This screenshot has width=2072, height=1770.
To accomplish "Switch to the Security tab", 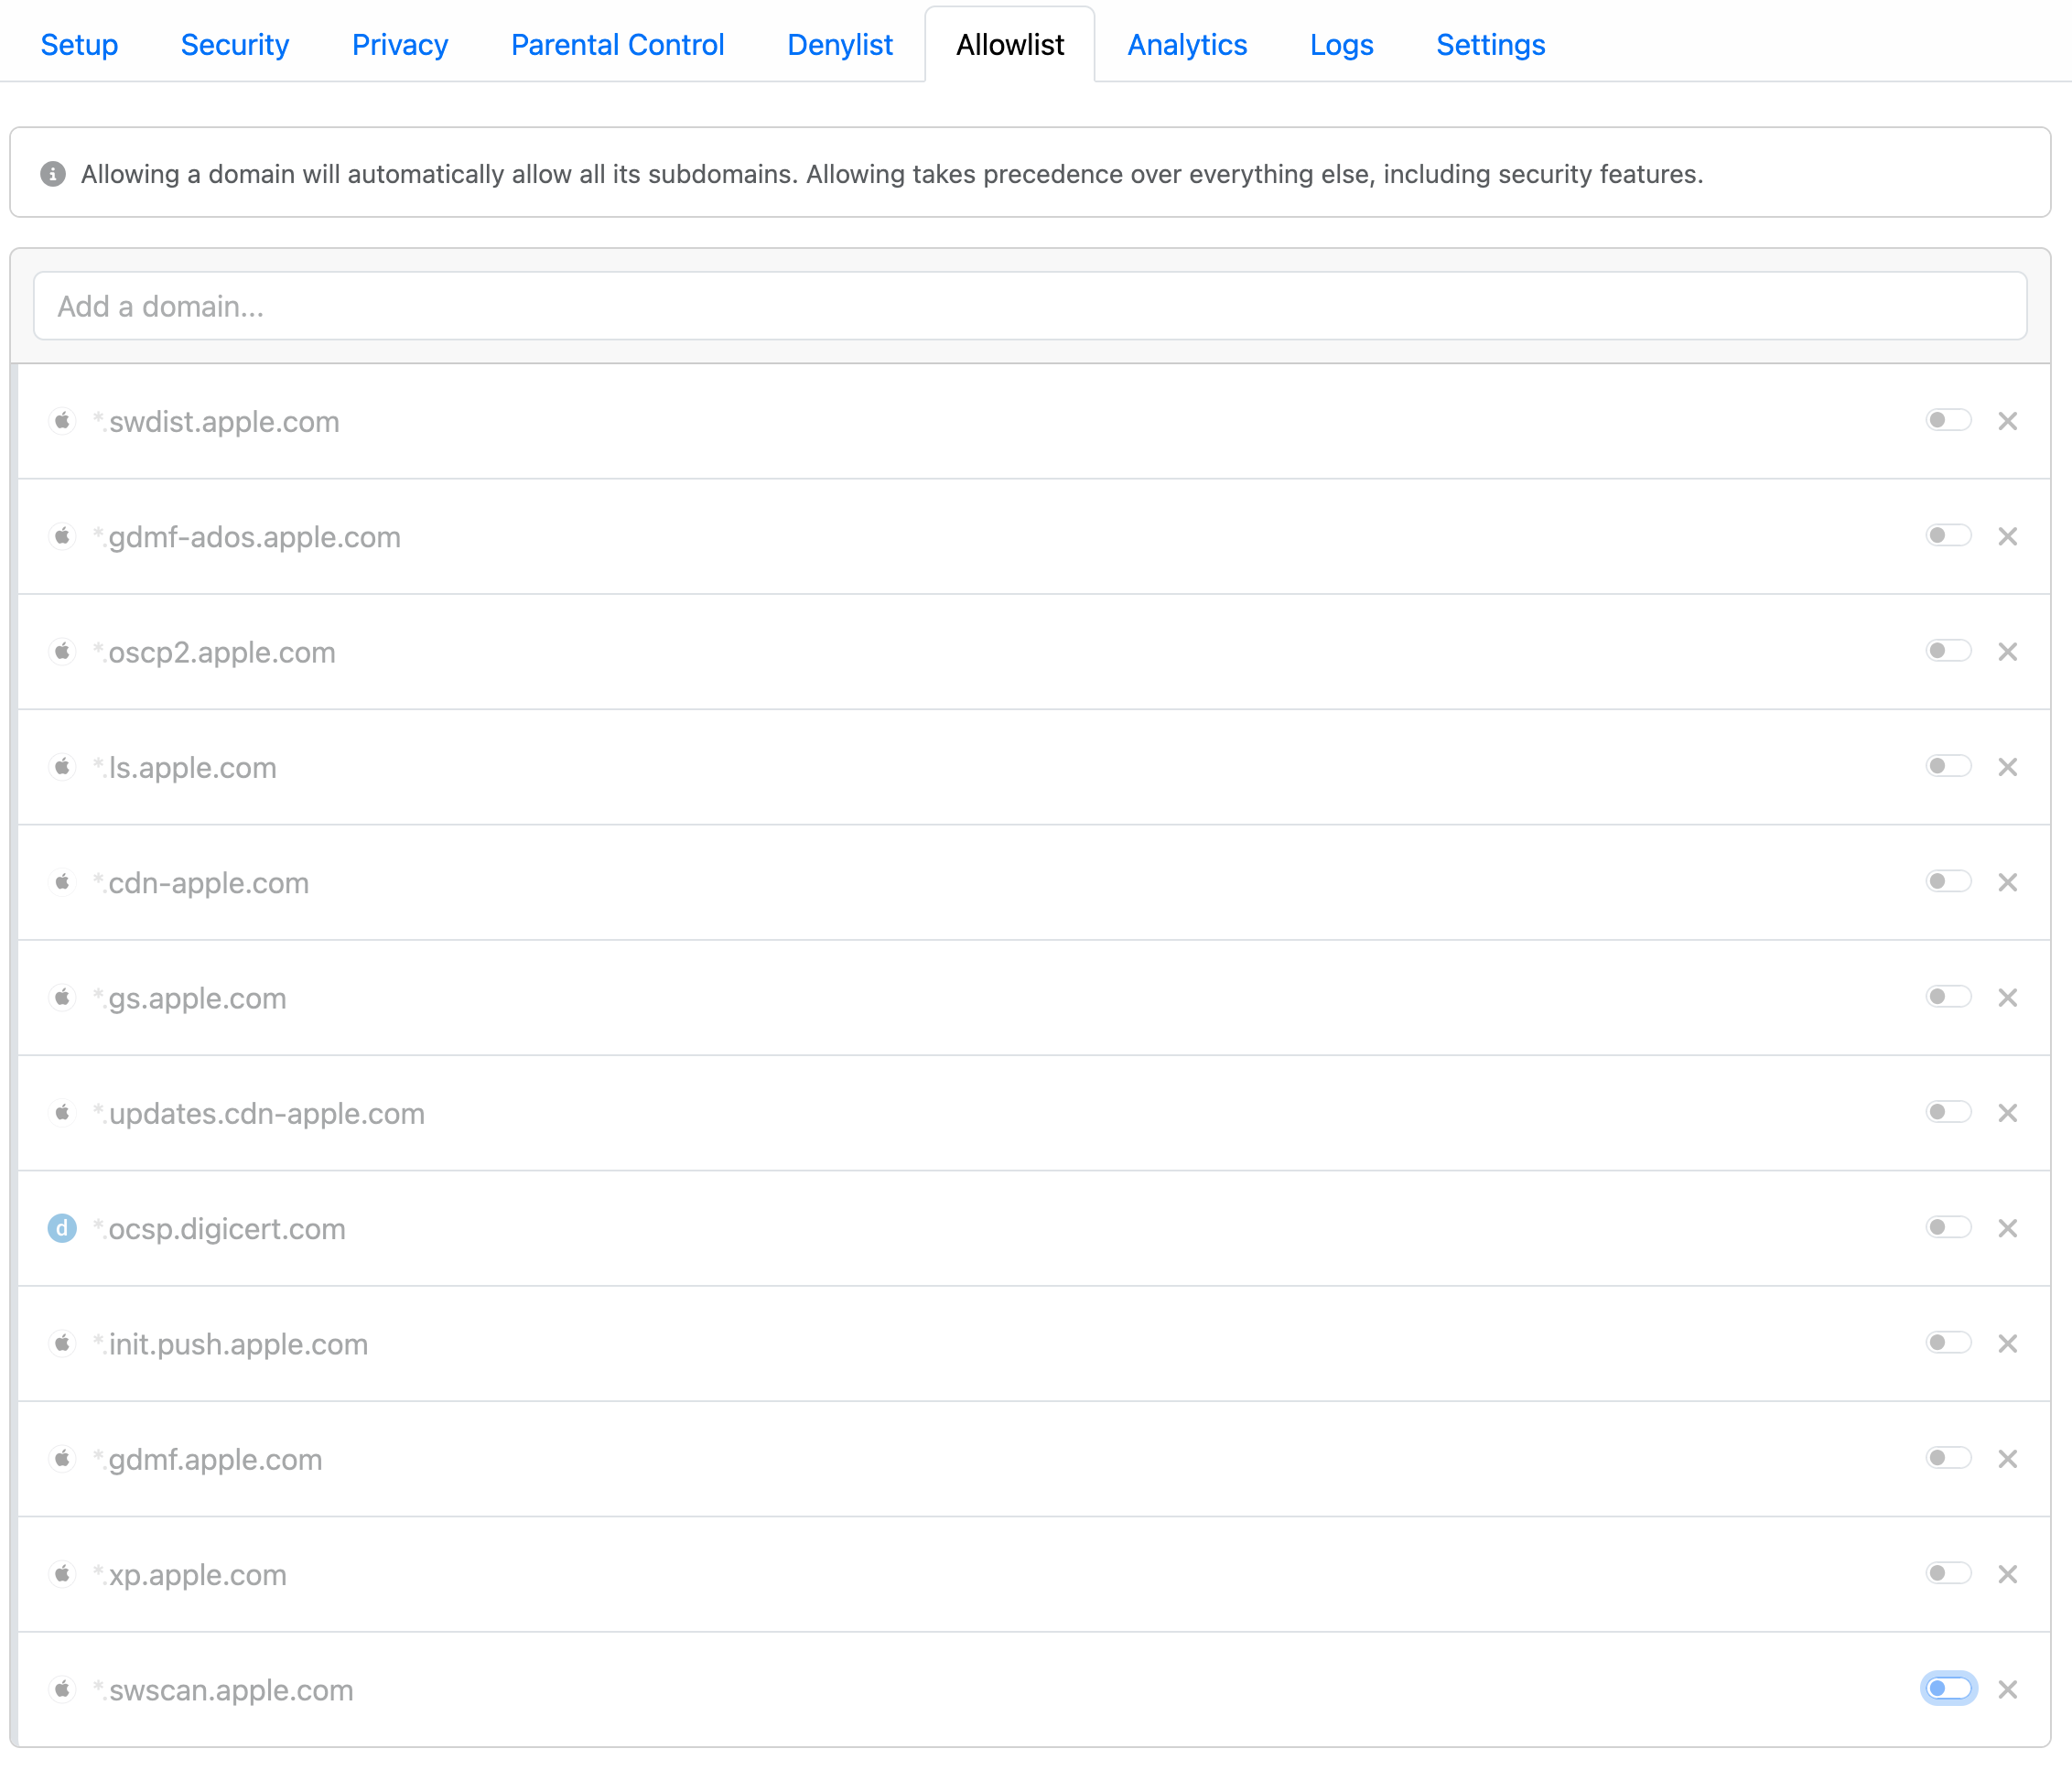I will 235,45.
